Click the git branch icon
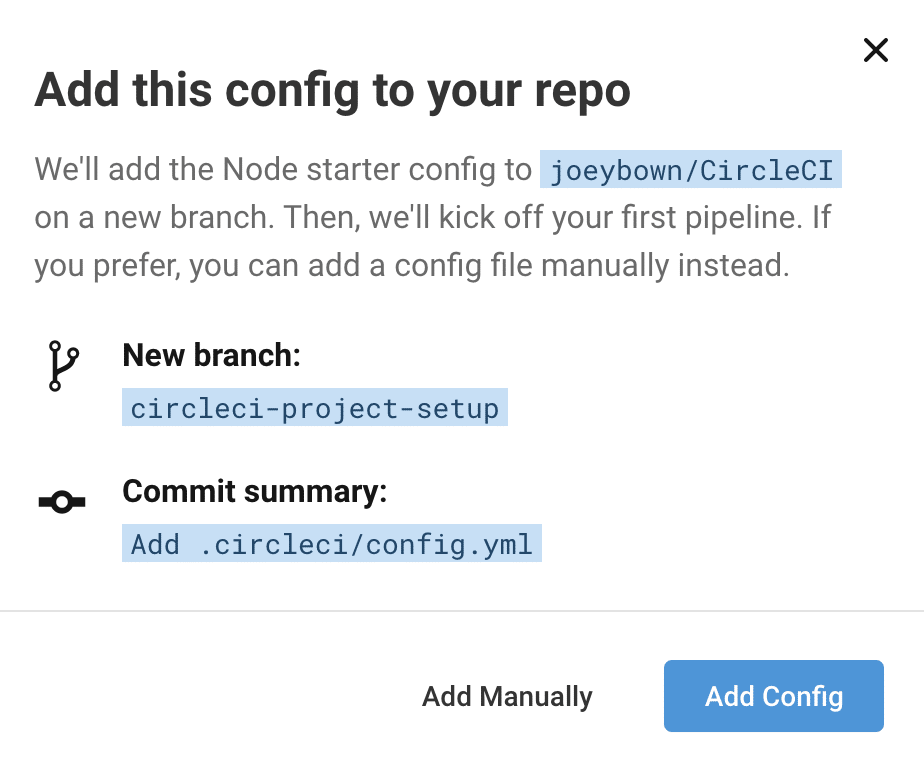924x774 pixels. click(x=62, y=366)
